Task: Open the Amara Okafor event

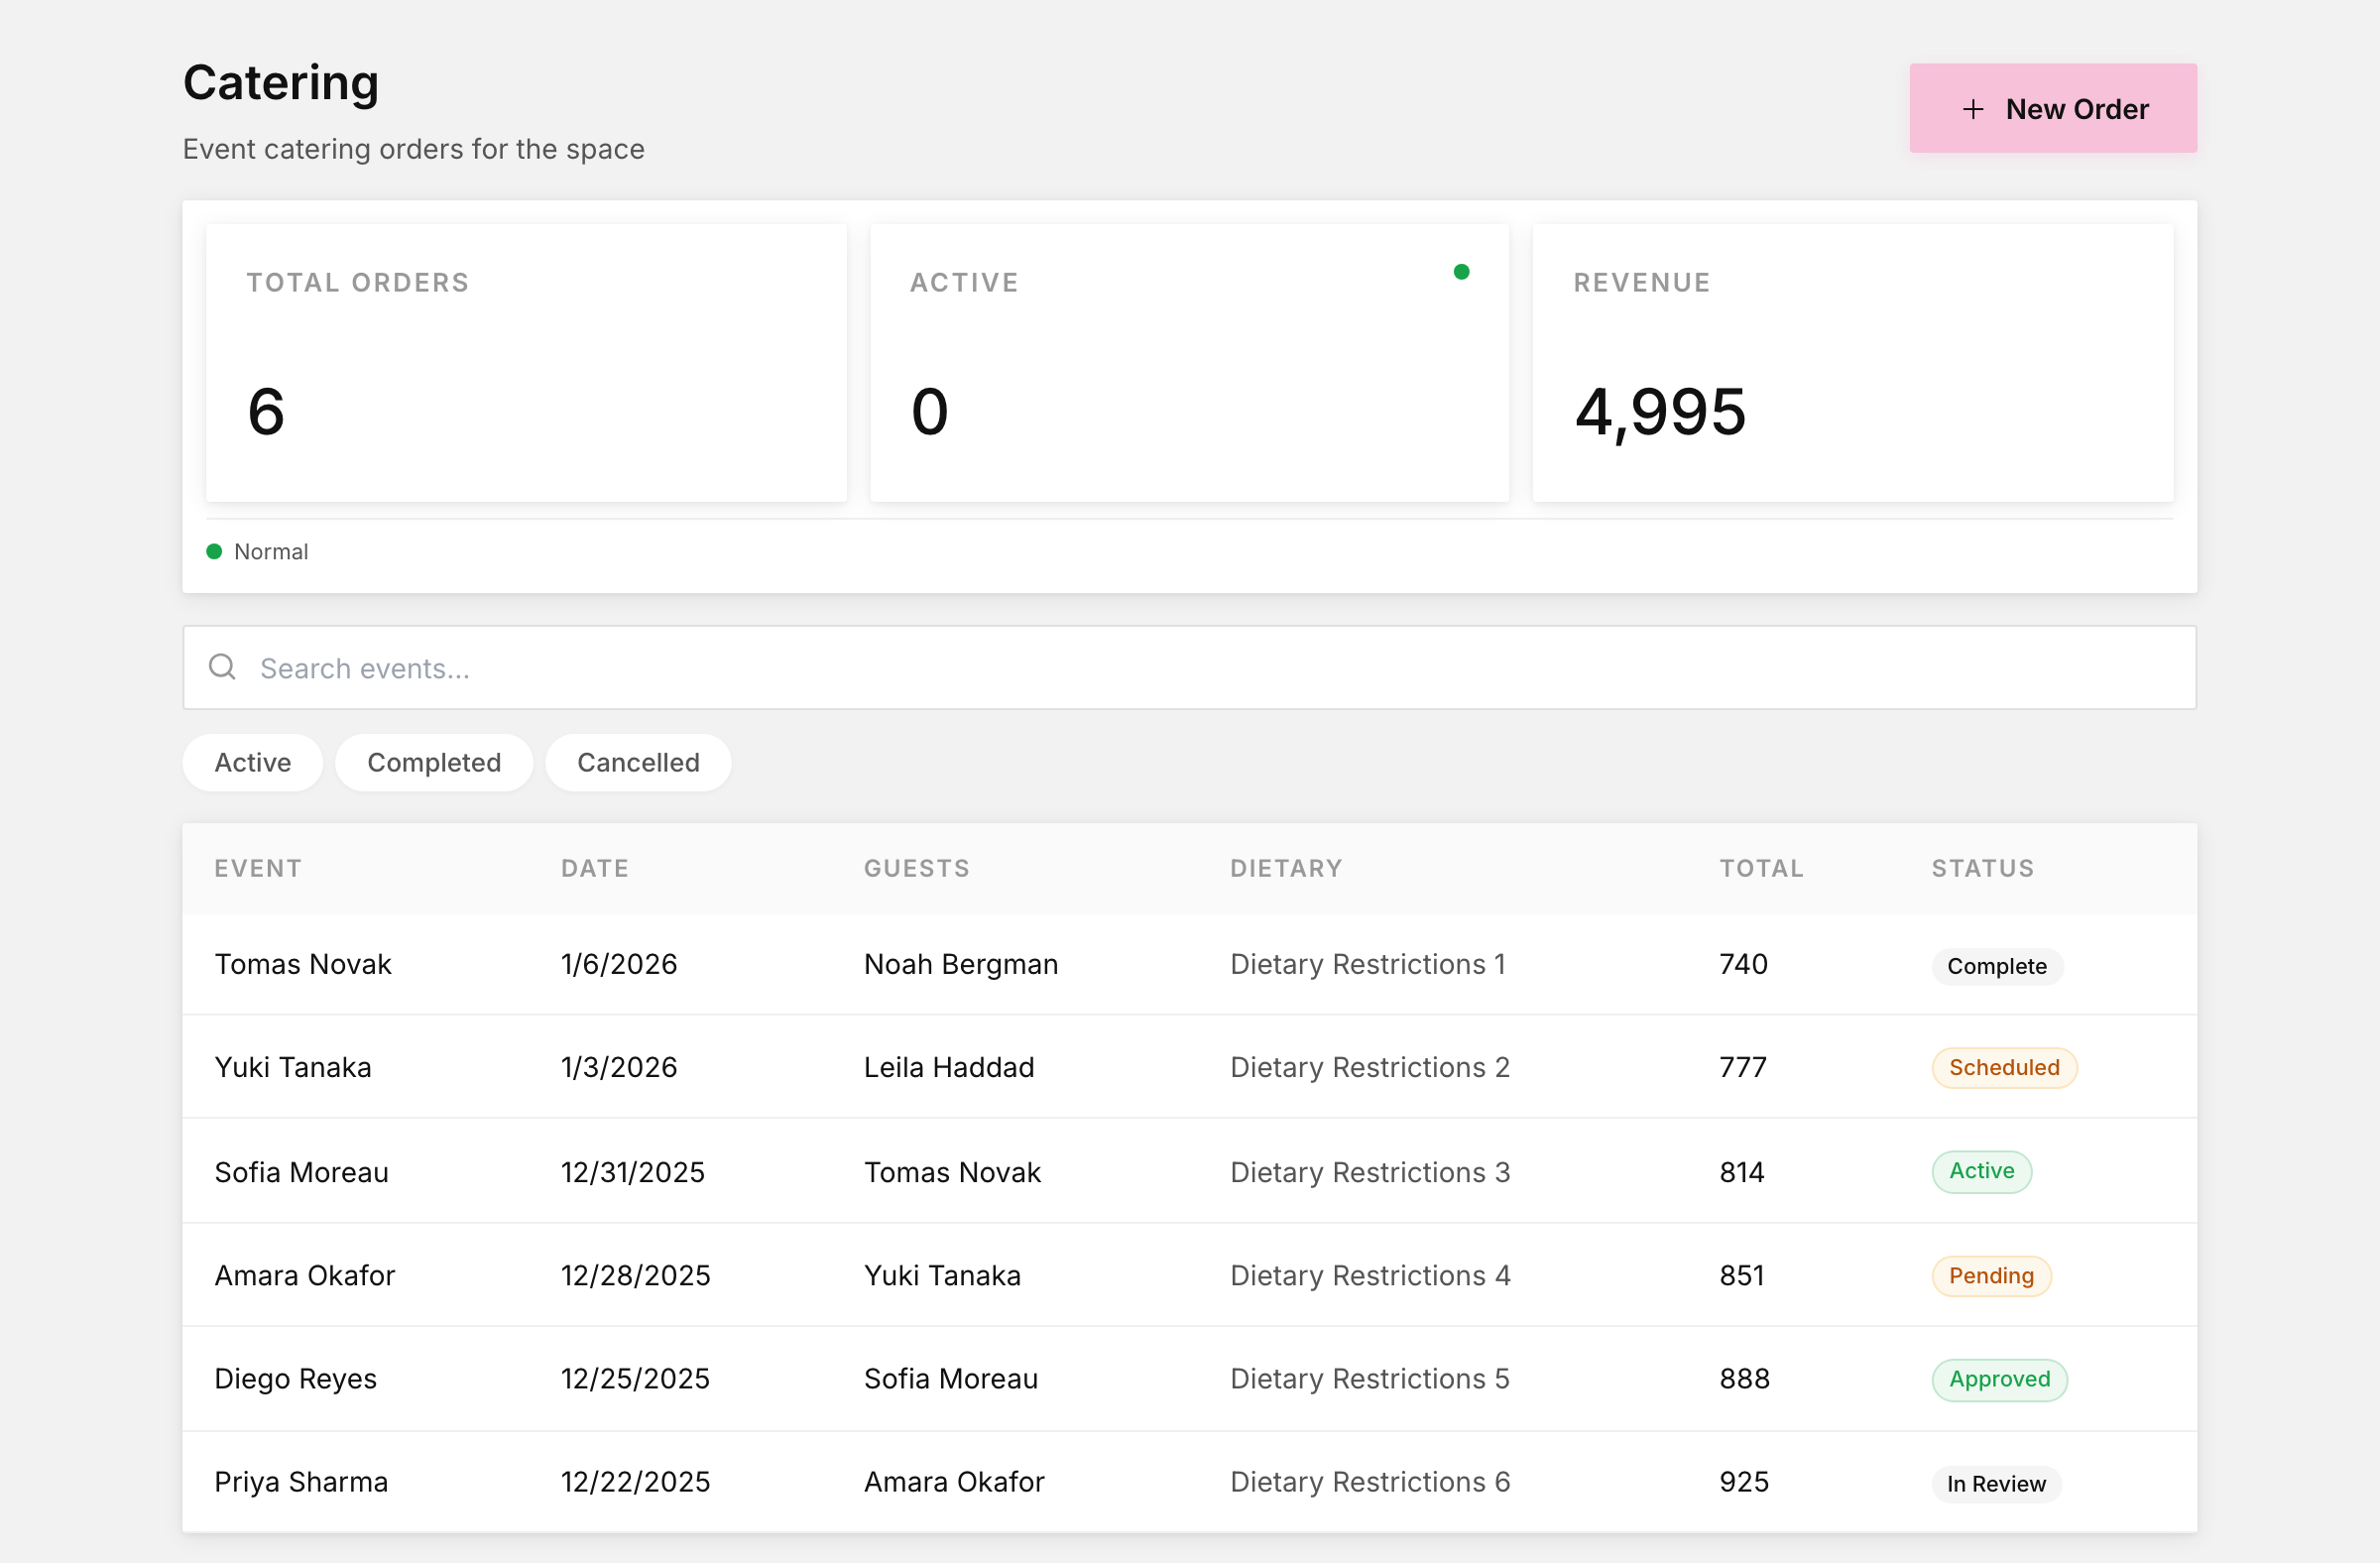Action: coord(305,1275)
